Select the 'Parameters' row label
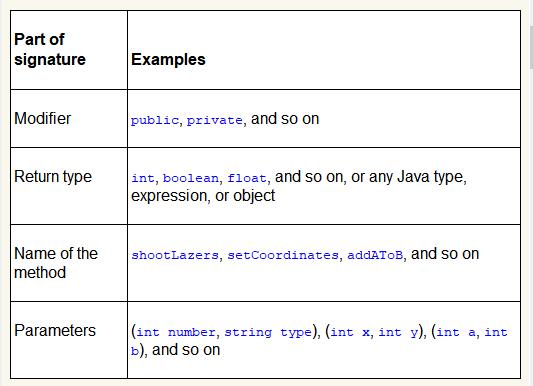 pyautogui.click(x=55, y=331)
